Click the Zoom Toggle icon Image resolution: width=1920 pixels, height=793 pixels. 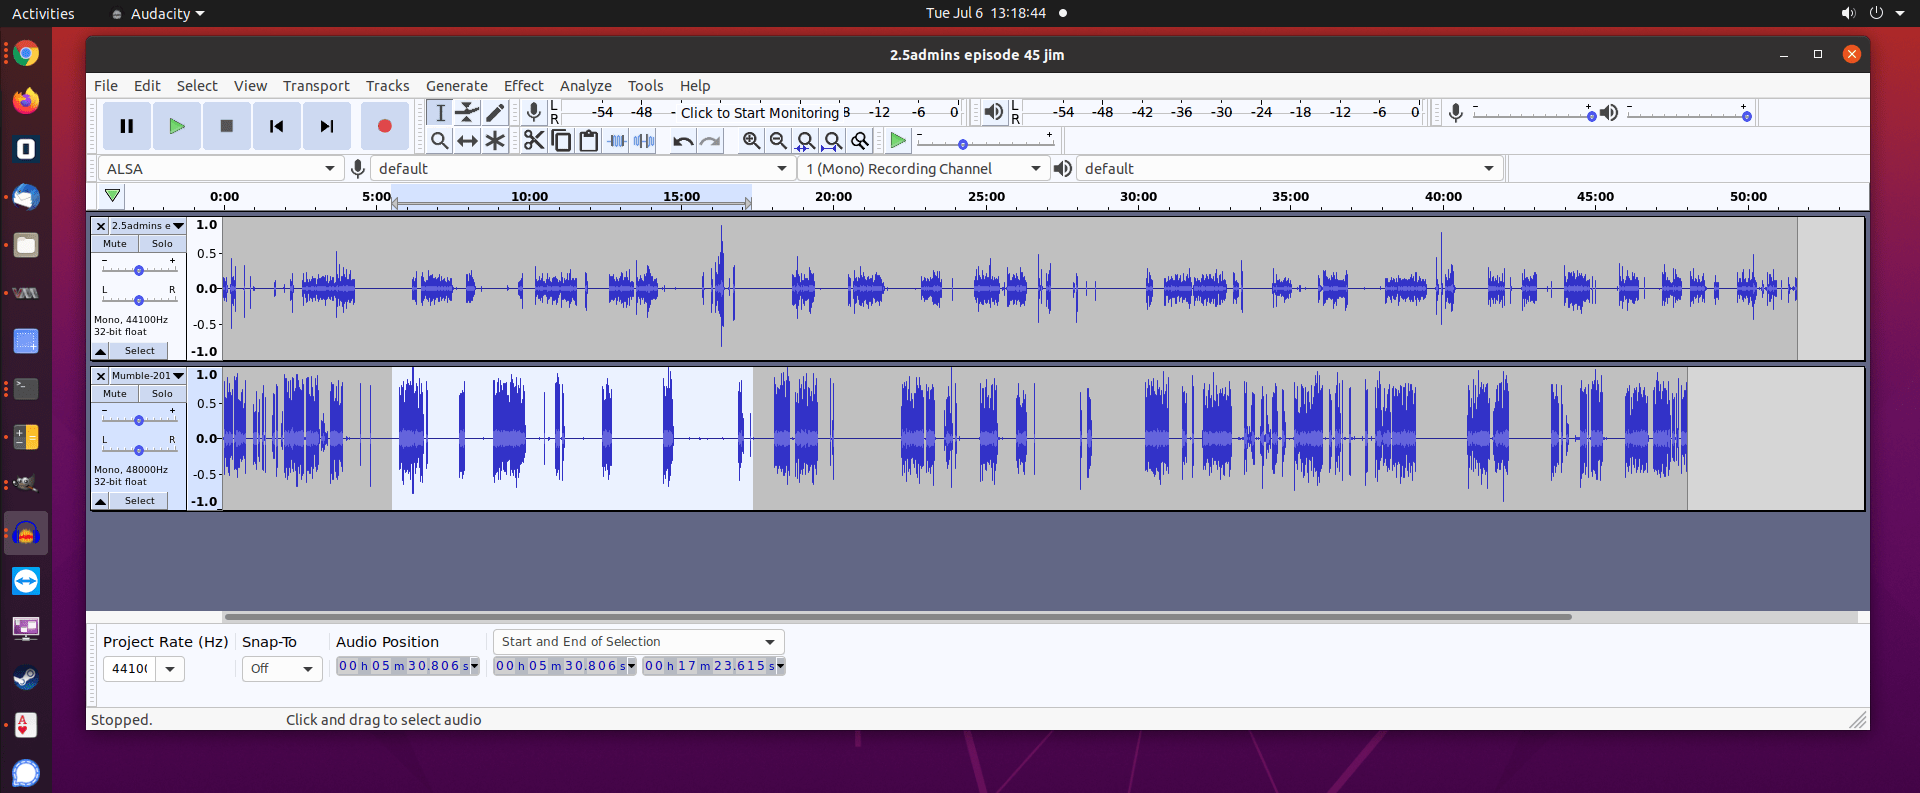[x=860, y=141]
